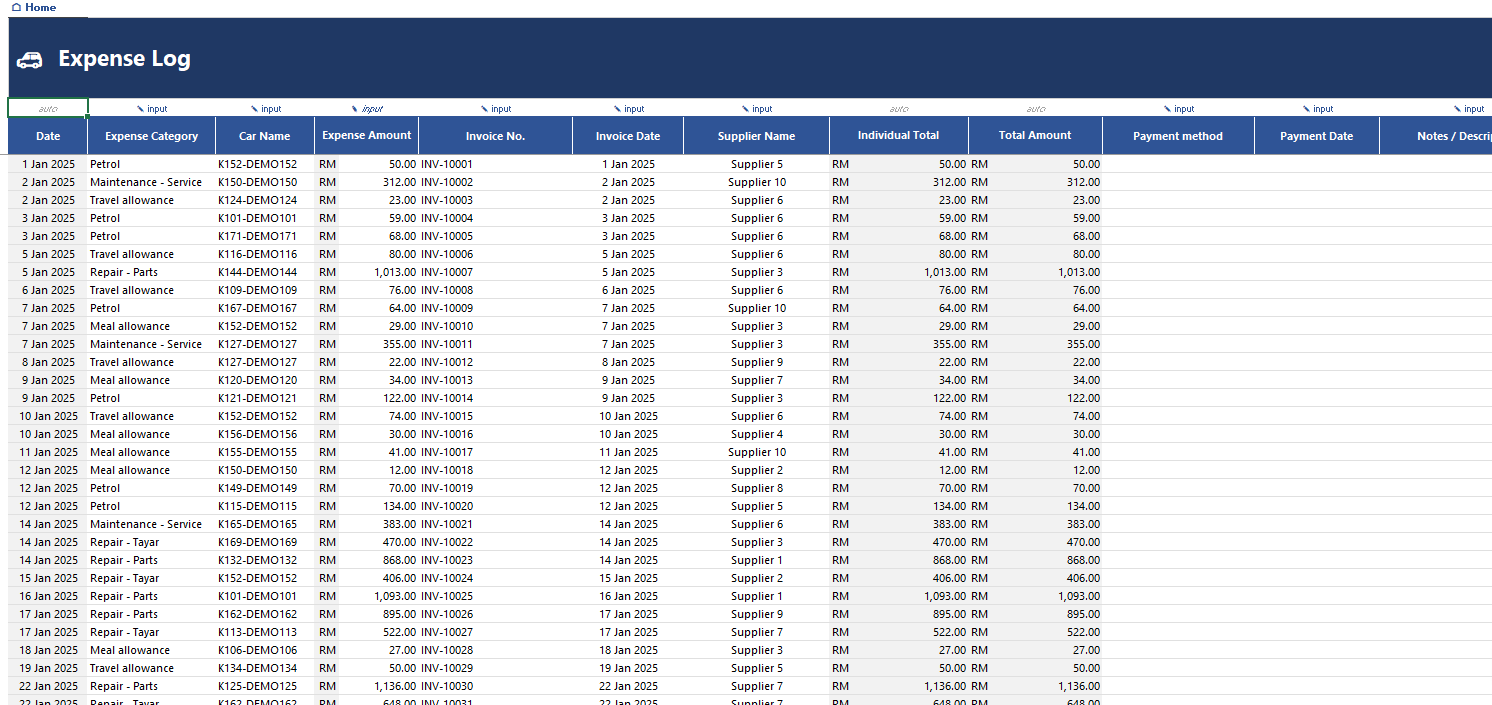Click Supplier 1 in INV-10023 row

point(757,560)
